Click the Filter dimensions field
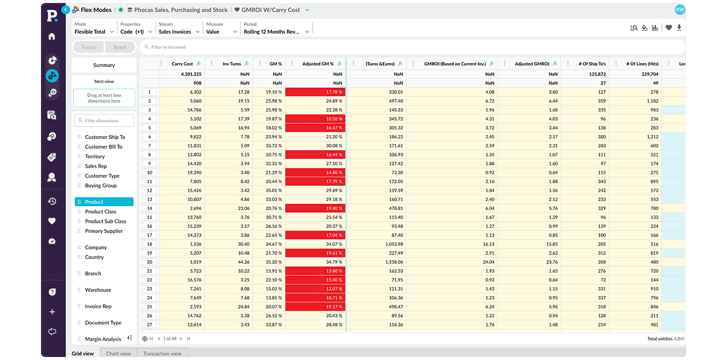 point(104,121)
